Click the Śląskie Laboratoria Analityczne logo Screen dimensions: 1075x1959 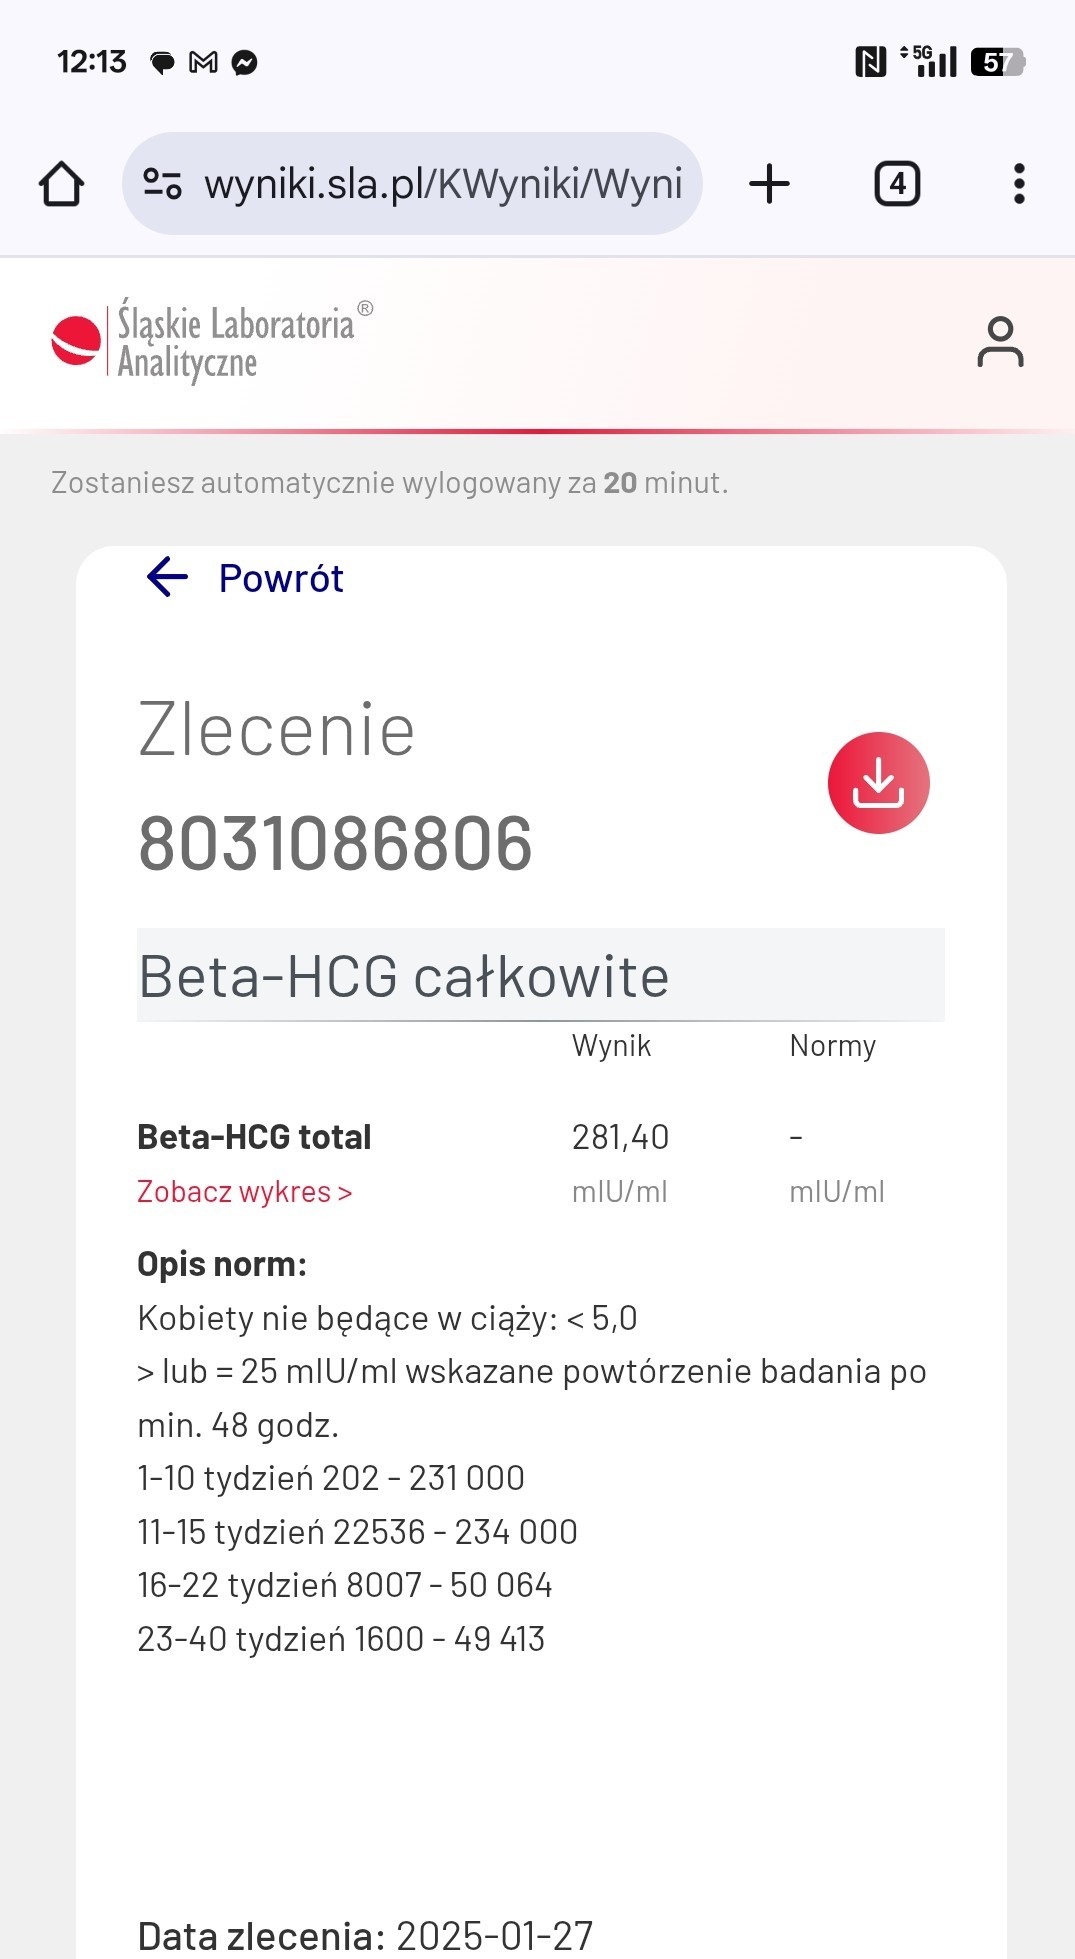[212, 342]
